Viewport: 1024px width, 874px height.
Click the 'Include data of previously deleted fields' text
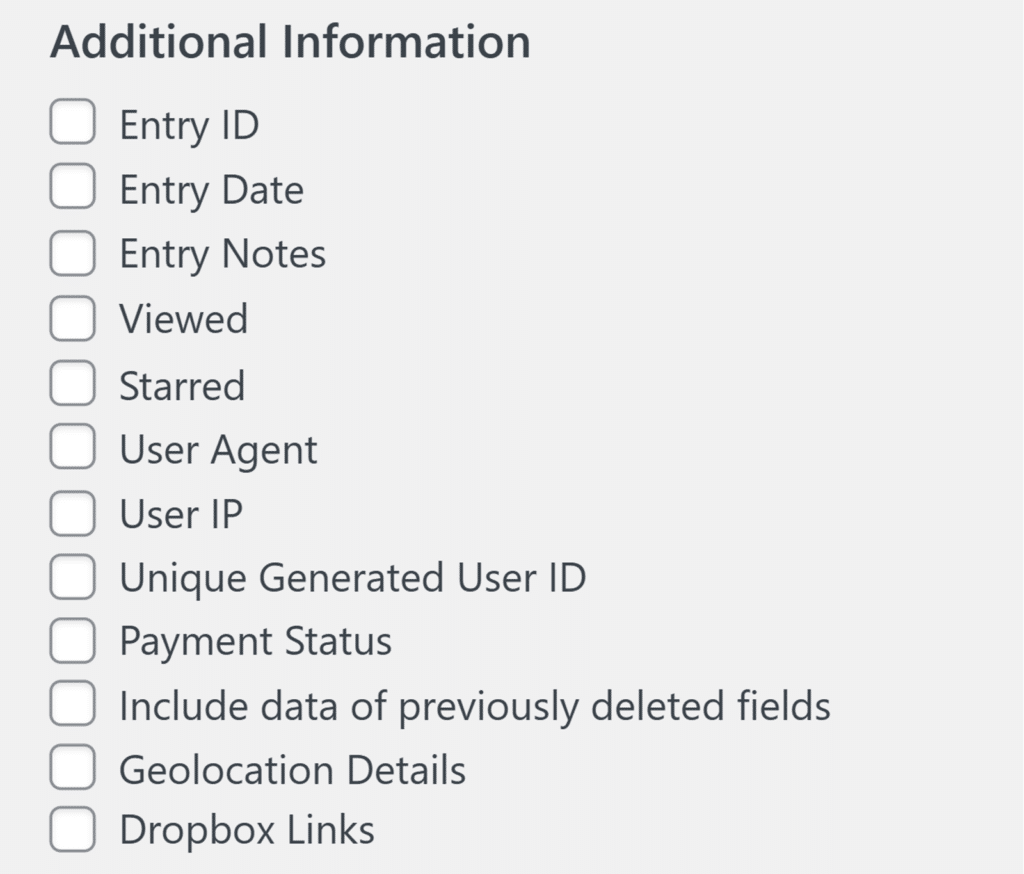474,706
